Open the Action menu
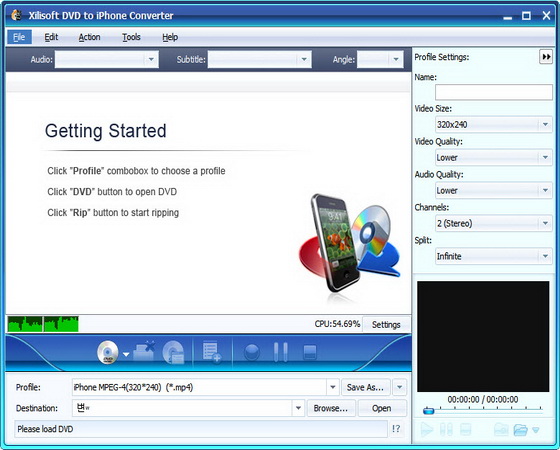The image size is (560, 450). click(89, 37)
